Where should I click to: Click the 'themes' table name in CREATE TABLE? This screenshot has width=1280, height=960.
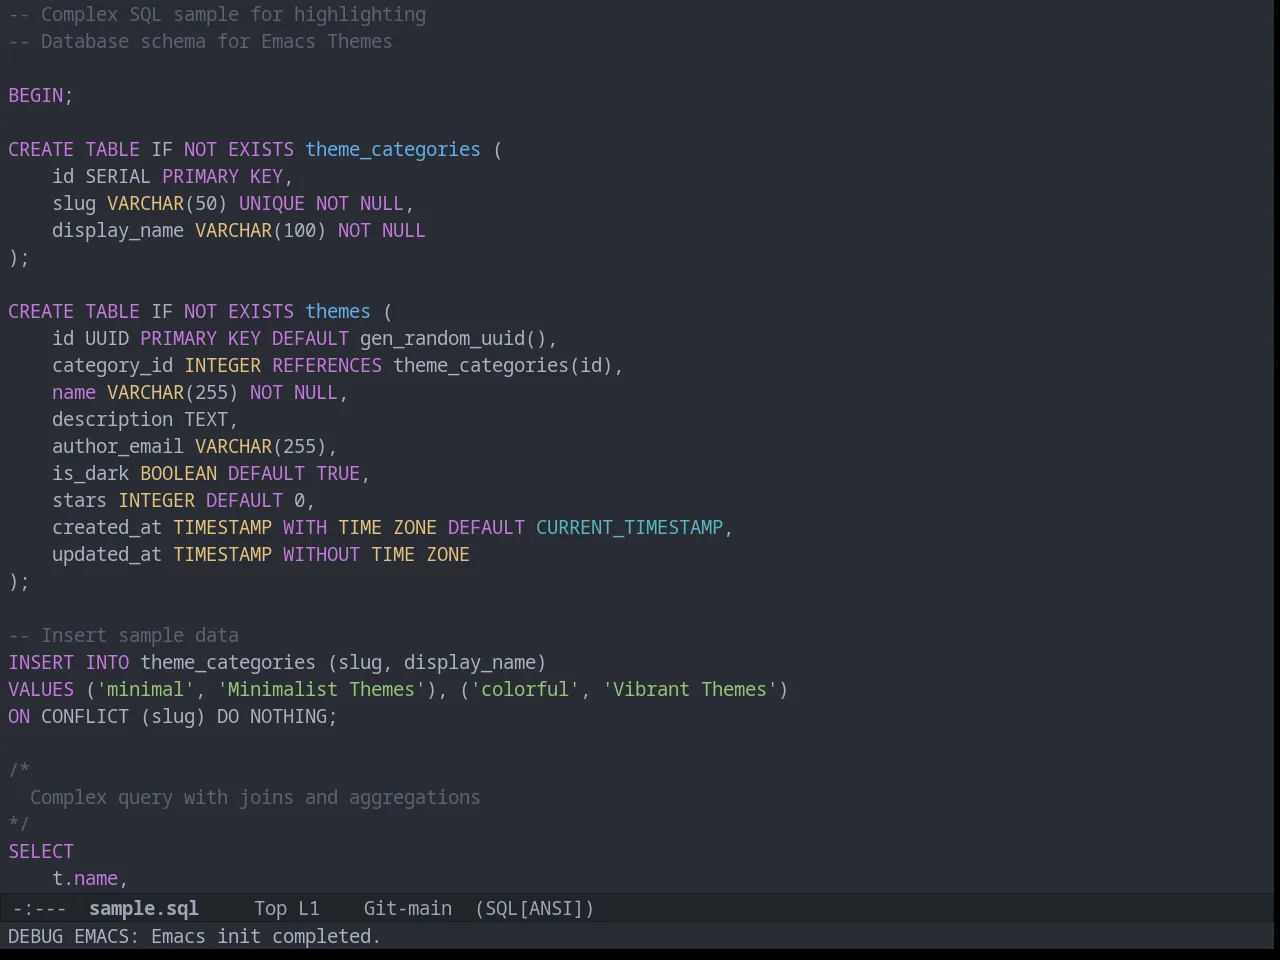(x=338, y=311)
